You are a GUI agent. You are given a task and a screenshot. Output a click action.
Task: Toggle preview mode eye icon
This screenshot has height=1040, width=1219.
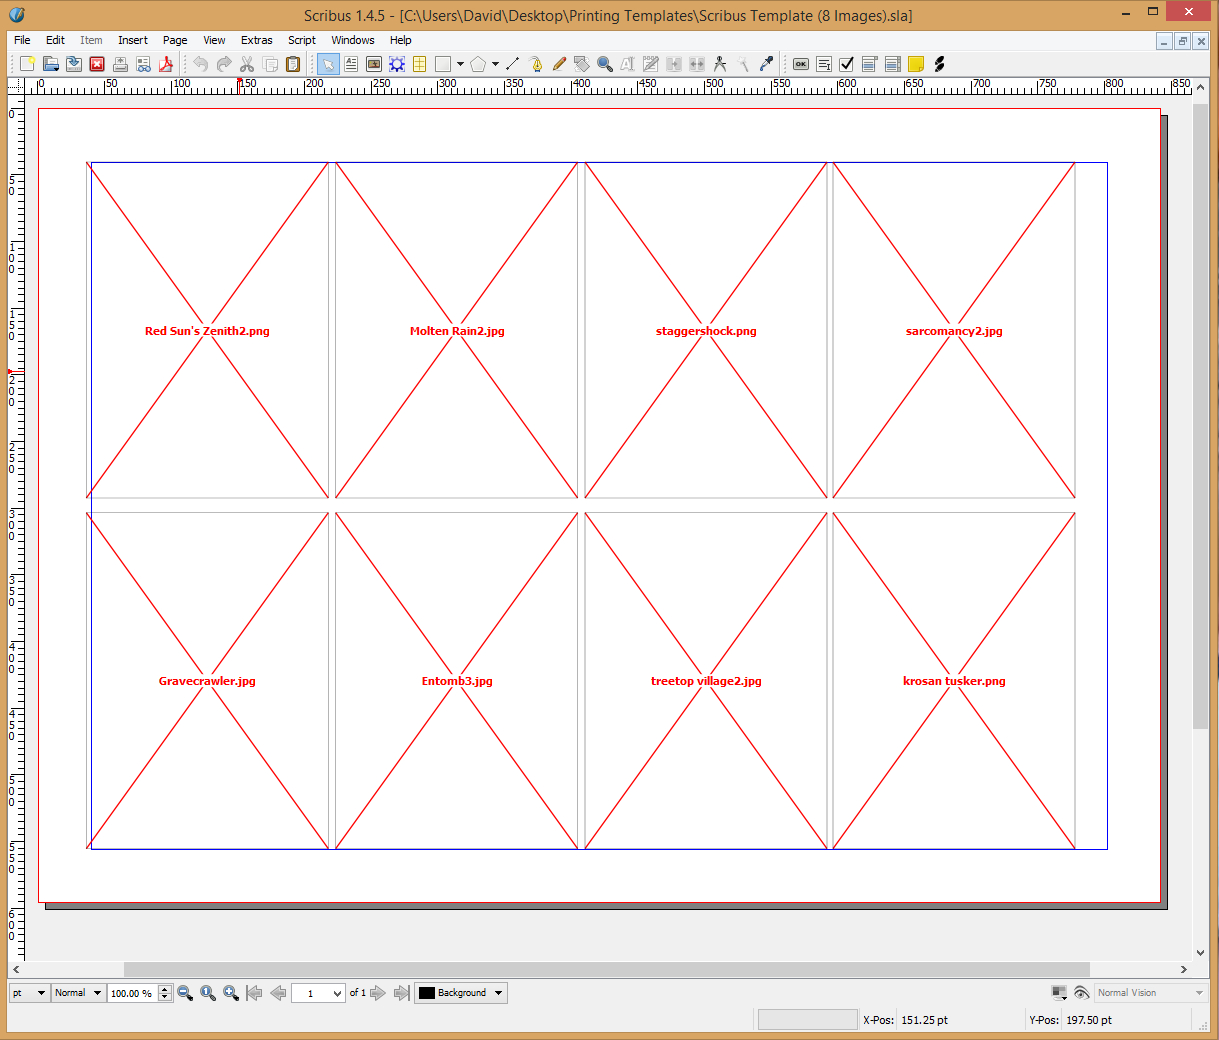coord(1081,993)
